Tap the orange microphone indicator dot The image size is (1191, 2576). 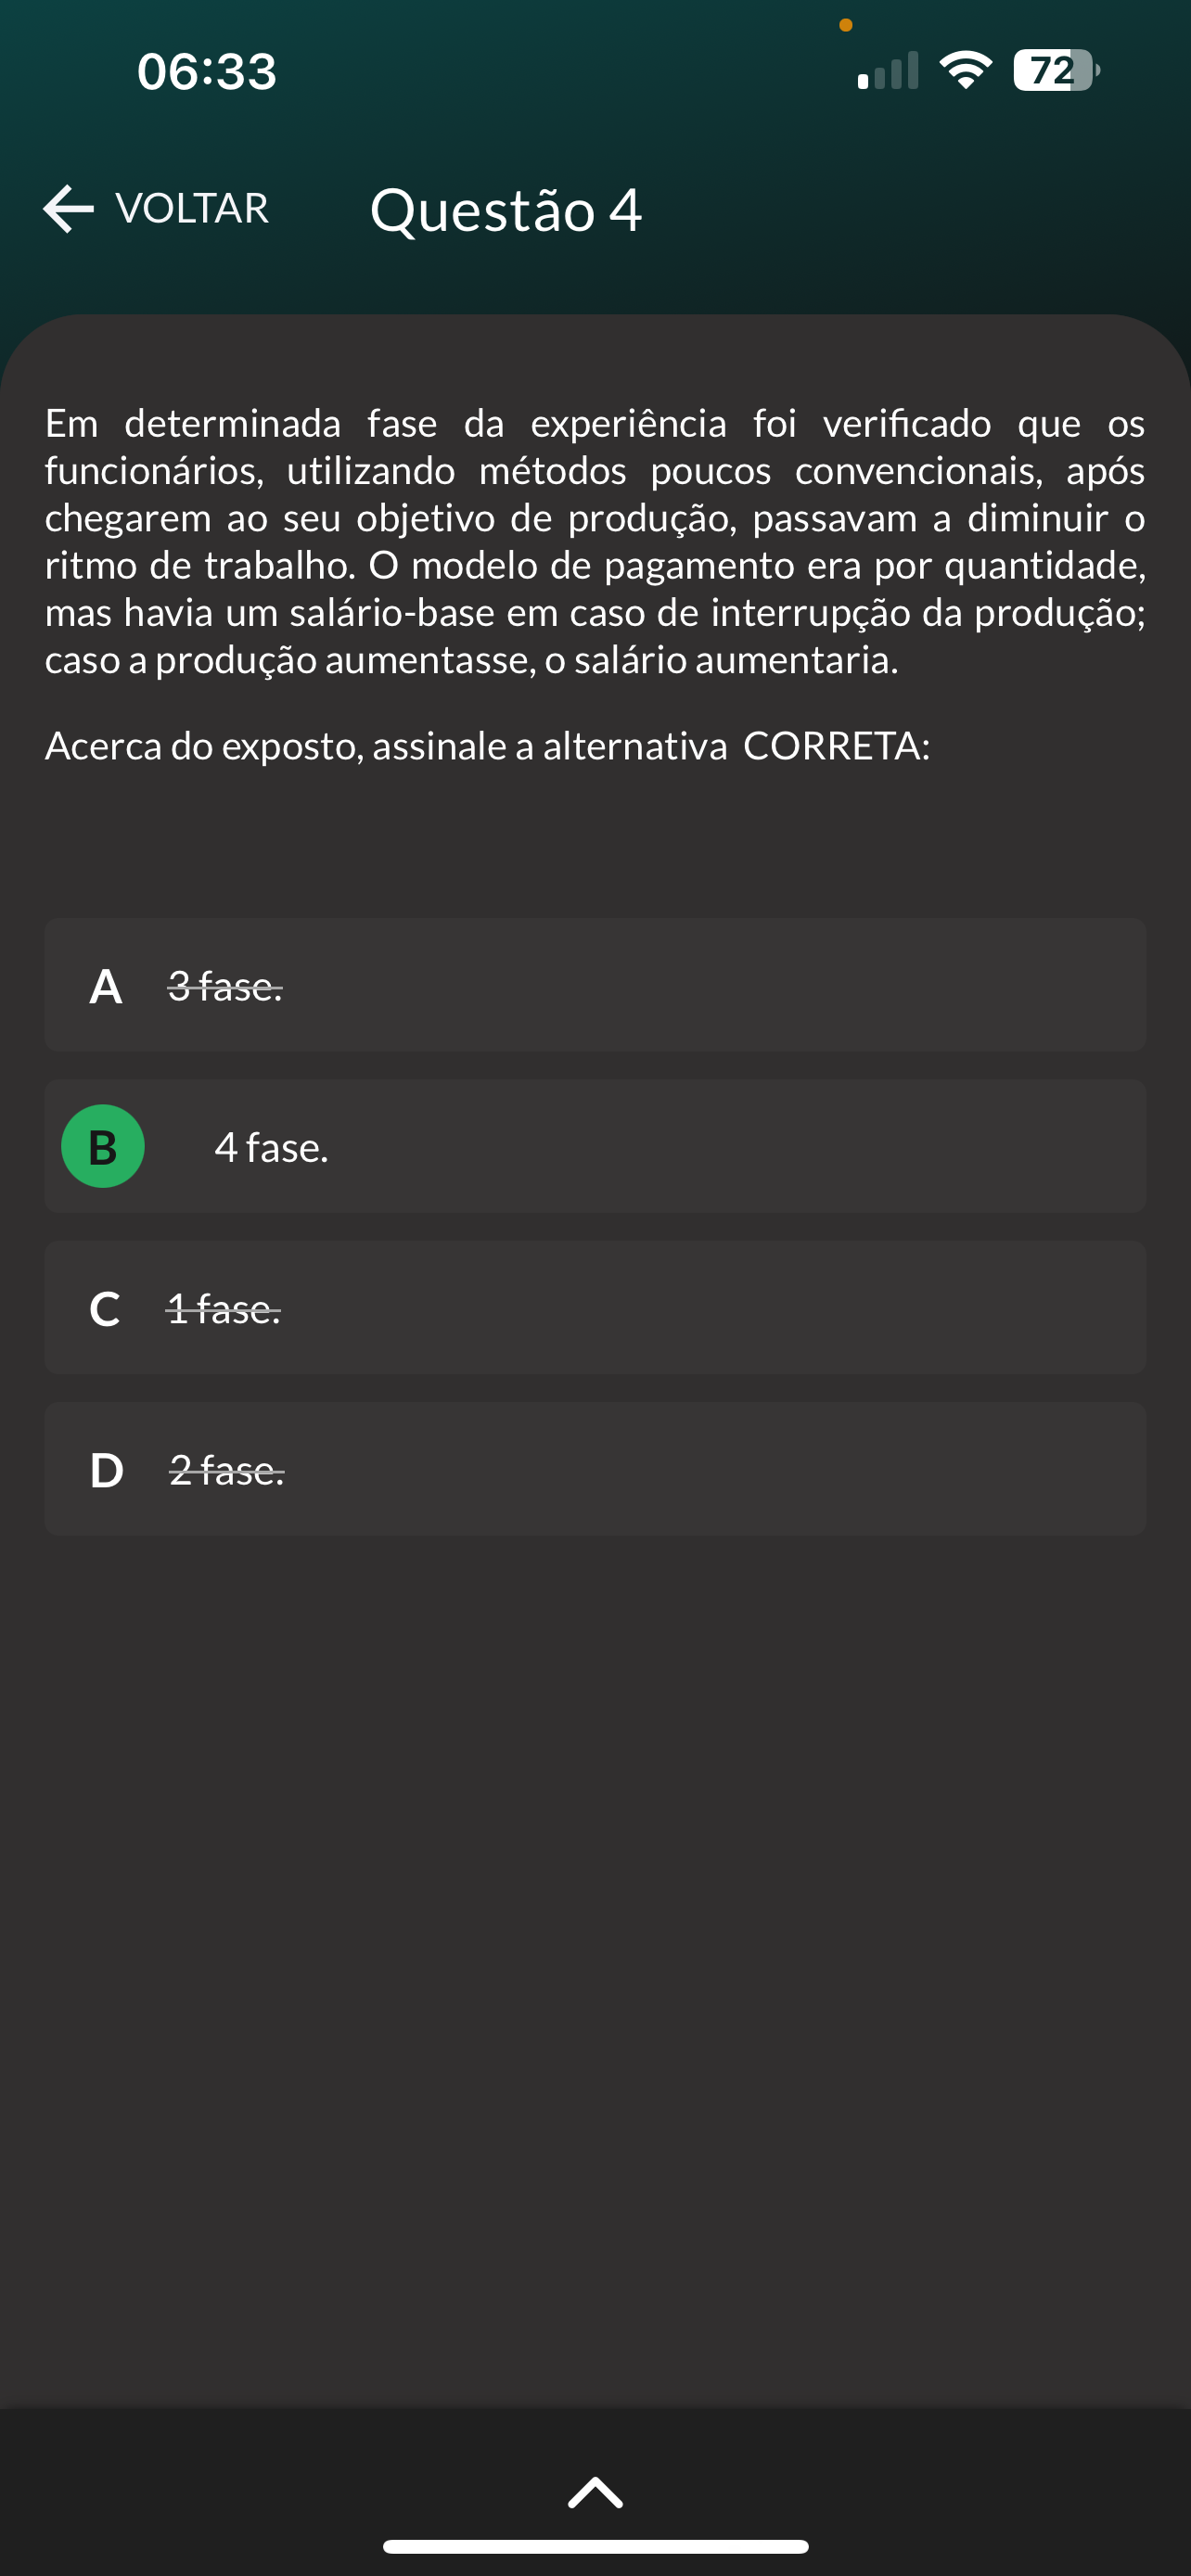click(x=846, y=25)
